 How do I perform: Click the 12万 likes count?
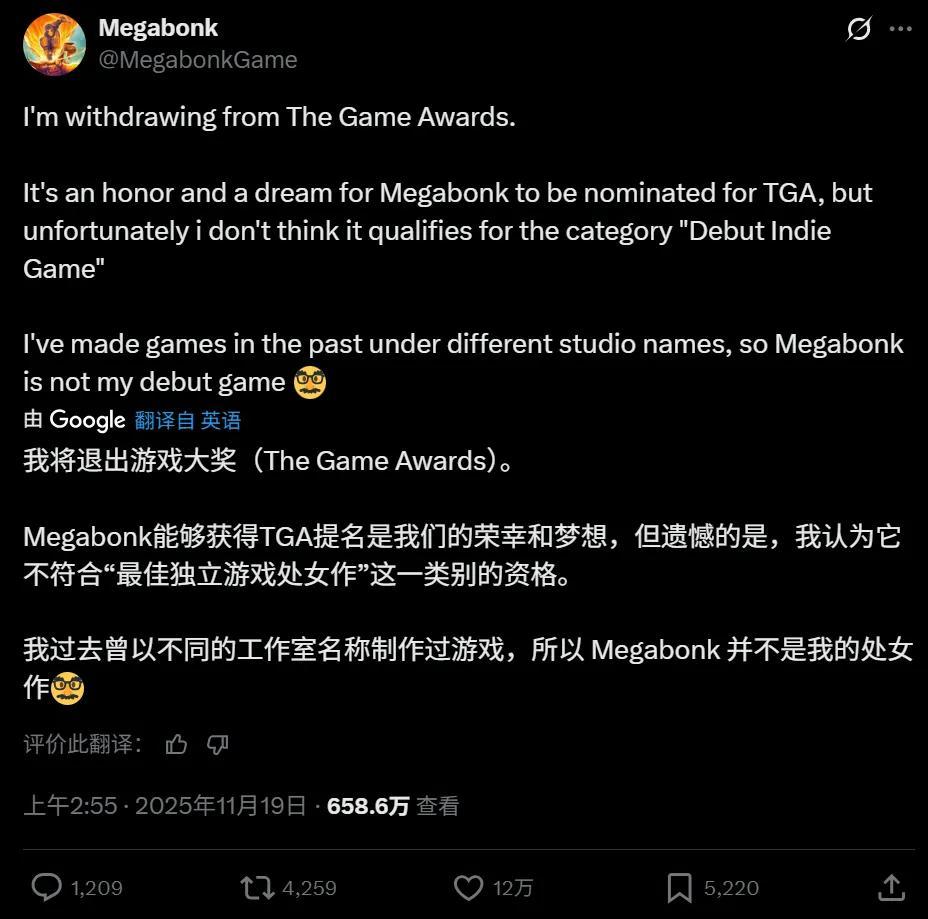click(513, 888)
